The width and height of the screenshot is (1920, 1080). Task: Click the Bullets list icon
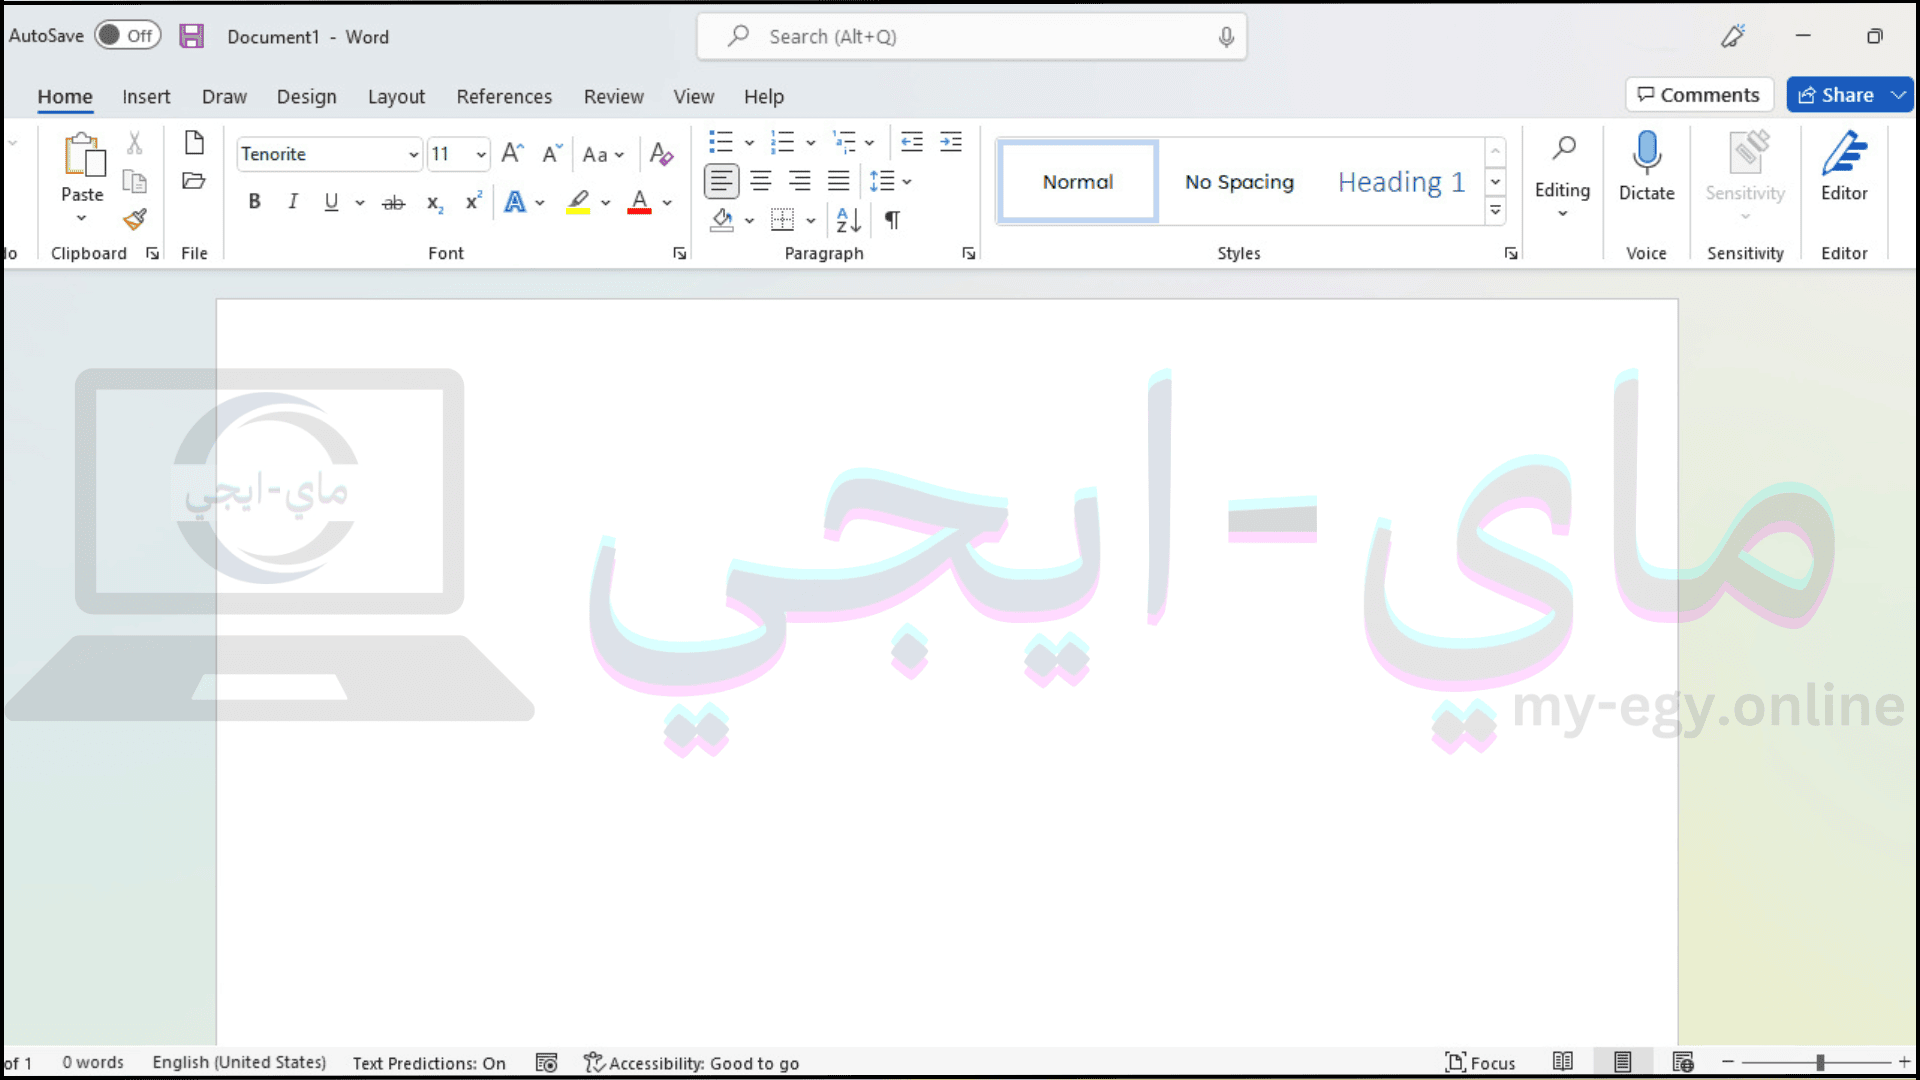[x=721, y=142]
